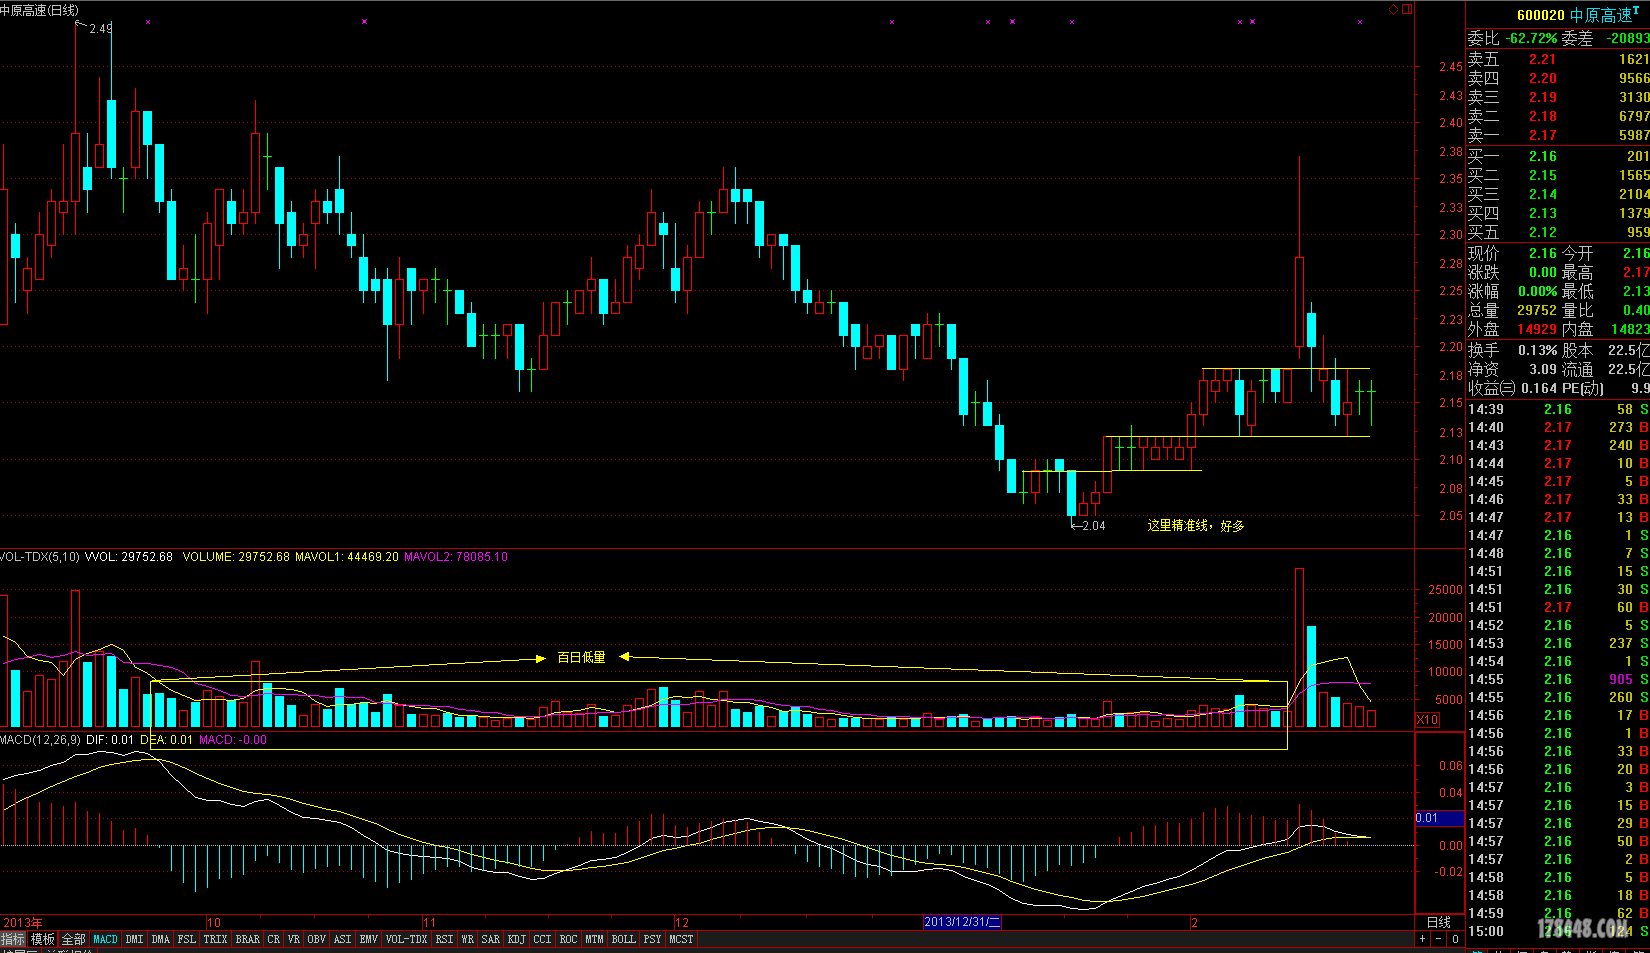Switch to the VR indicator tab
The height and width of the screenshot is (953, 1650).
click(294, 939)
